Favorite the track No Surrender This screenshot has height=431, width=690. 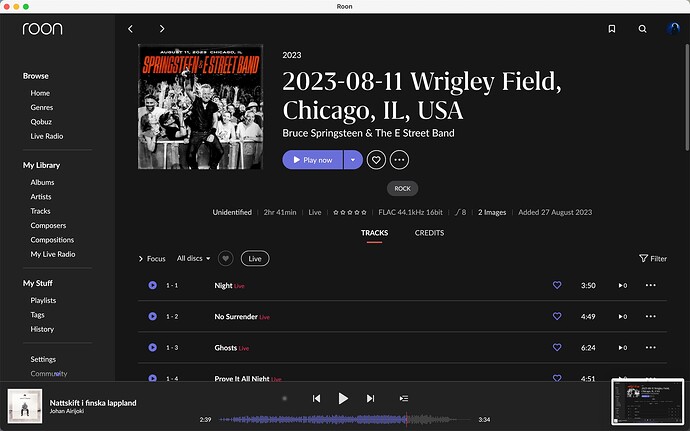click(557, 316)
